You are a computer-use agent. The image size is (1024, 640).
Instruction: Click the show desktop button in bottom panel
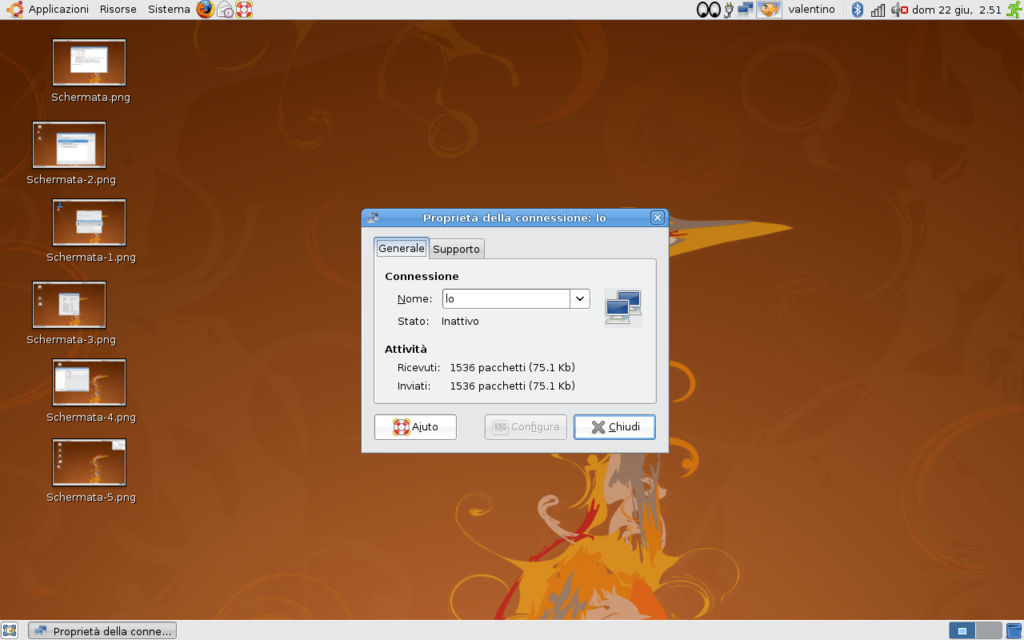(x=10, y=631)
